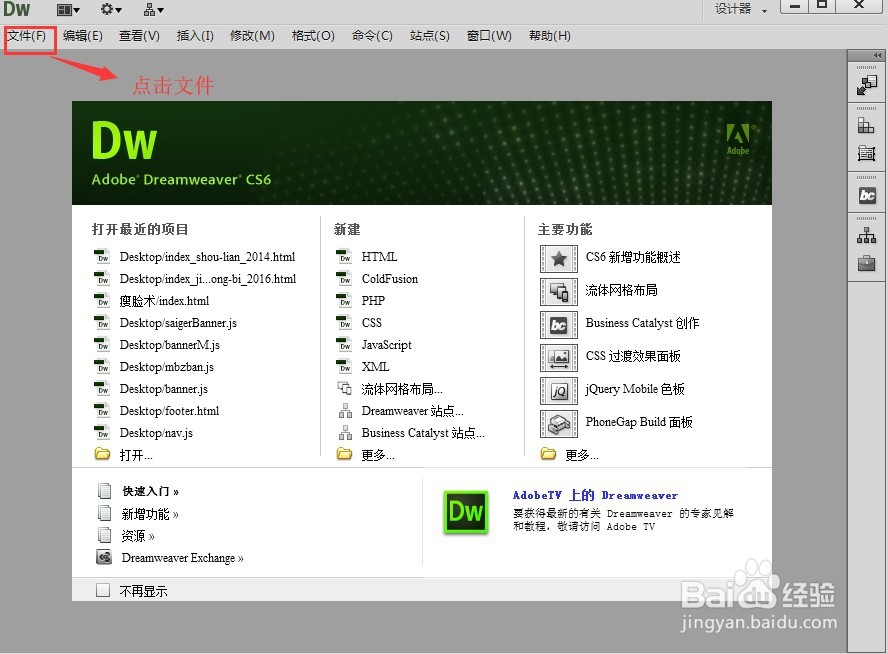This screenshot has height=654, width=888.
Task: Click the Adobe logo in the welcome banner
Action: (738, 139)
